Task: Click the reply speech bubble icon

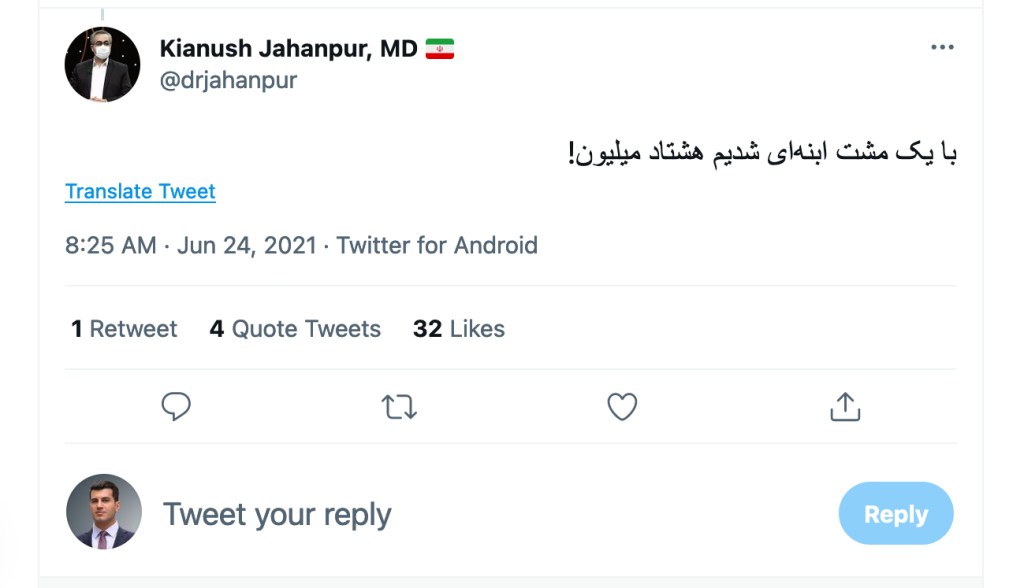Action: pyautogui.click(x=176, y=406)
